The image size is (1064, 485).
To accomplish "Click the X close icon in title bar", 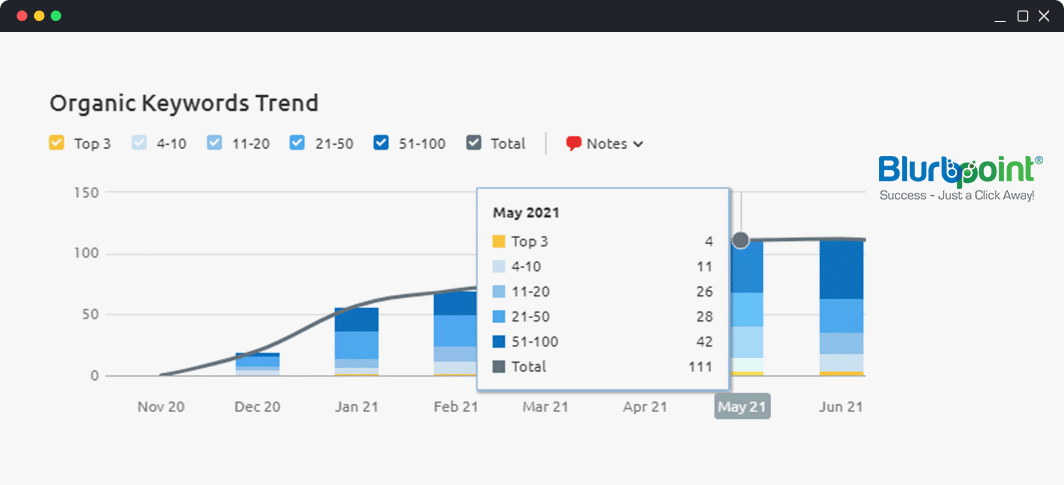I will (x=1044, y=16).
